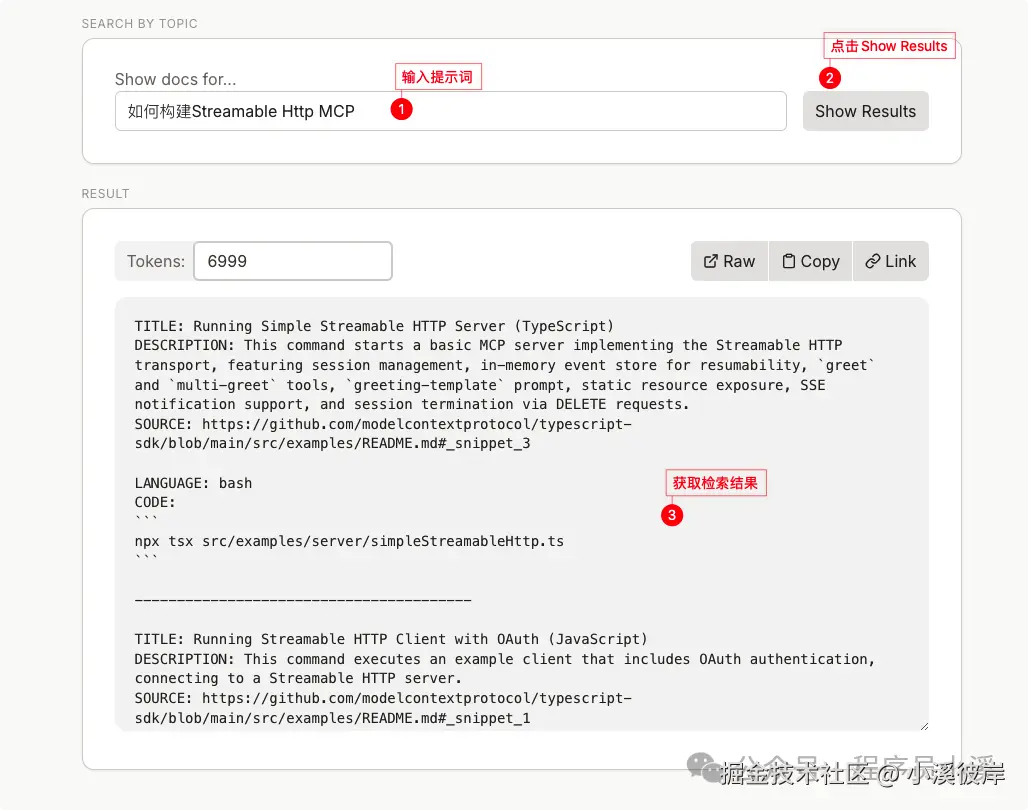1028x810 pixels.
Task: Click 'TITLE: Running Streamable HTTP Client with OAuth' line
Action: click(x=391, y=639)
